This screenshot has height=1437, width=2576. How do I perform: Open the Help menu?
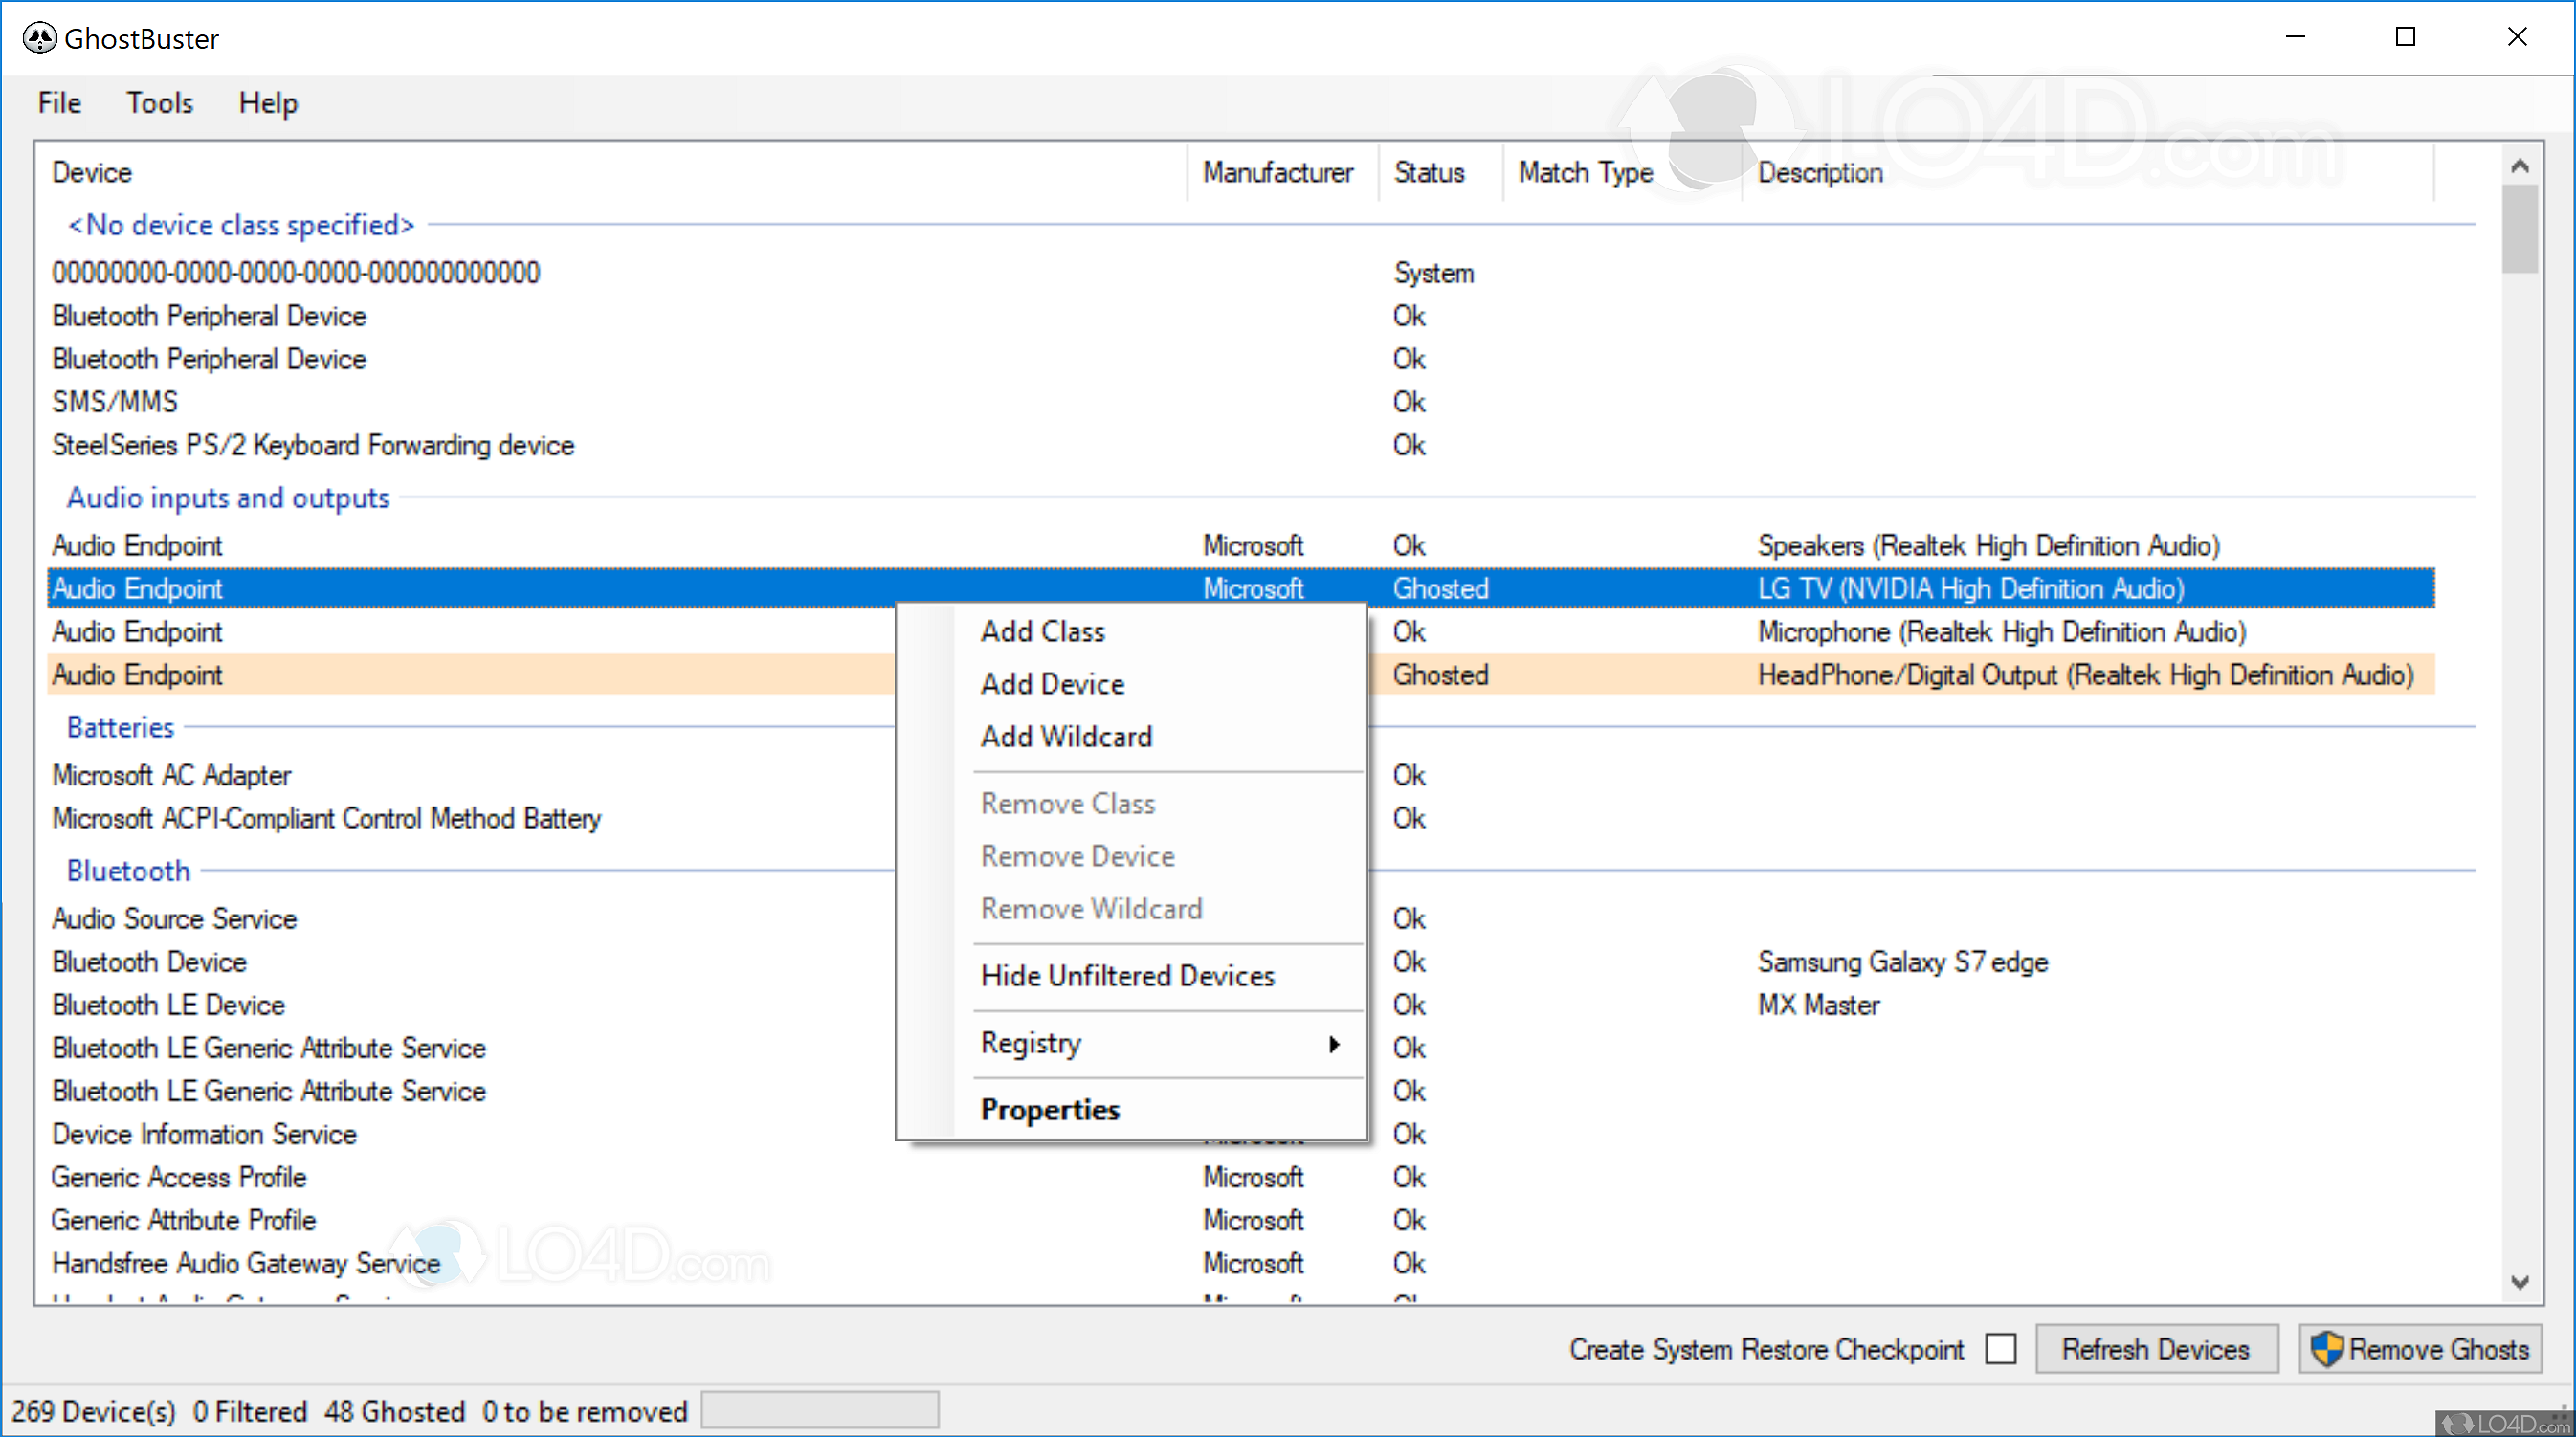268,103
